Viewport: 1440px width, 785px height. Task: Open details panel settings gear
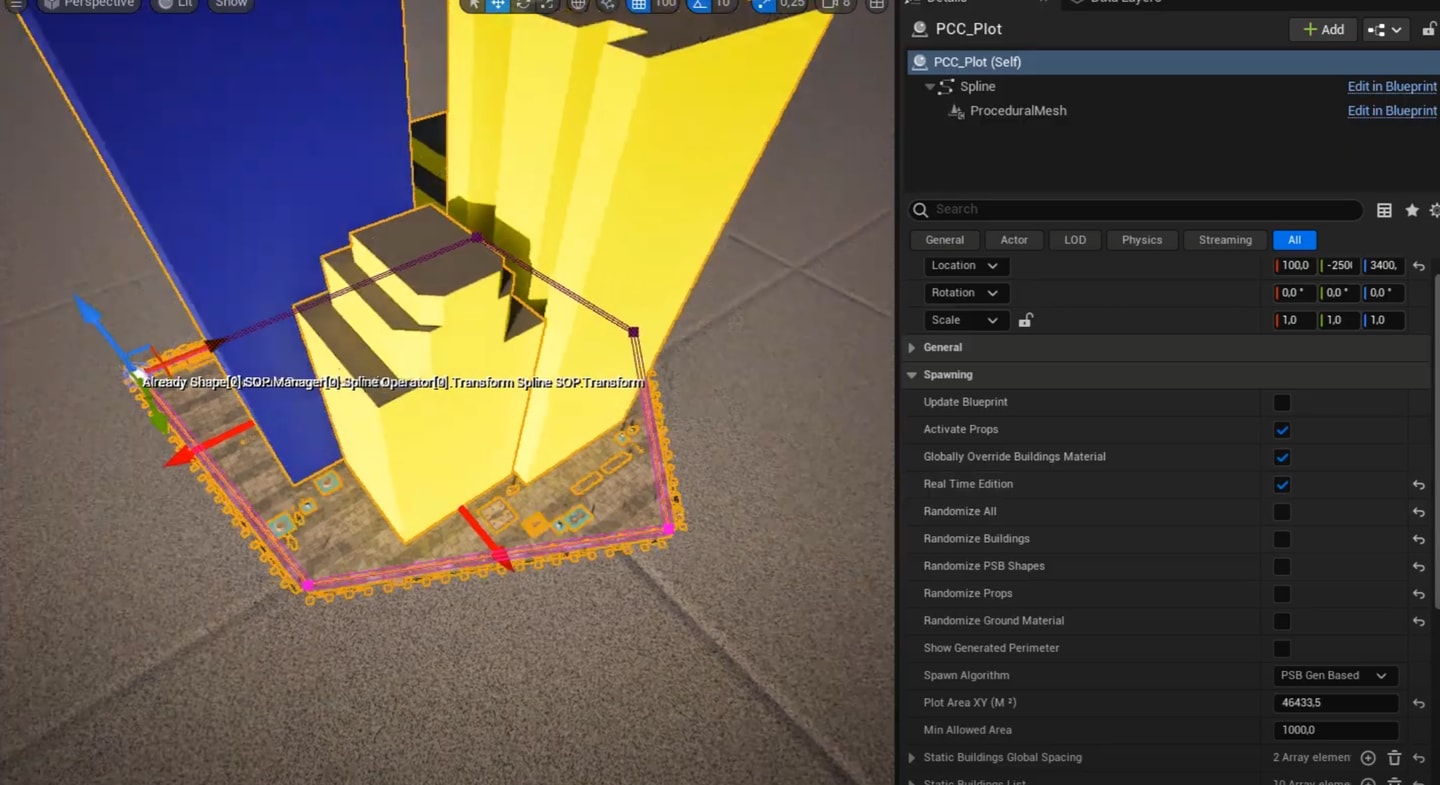pyautogui.click(x=1435, y=210)
